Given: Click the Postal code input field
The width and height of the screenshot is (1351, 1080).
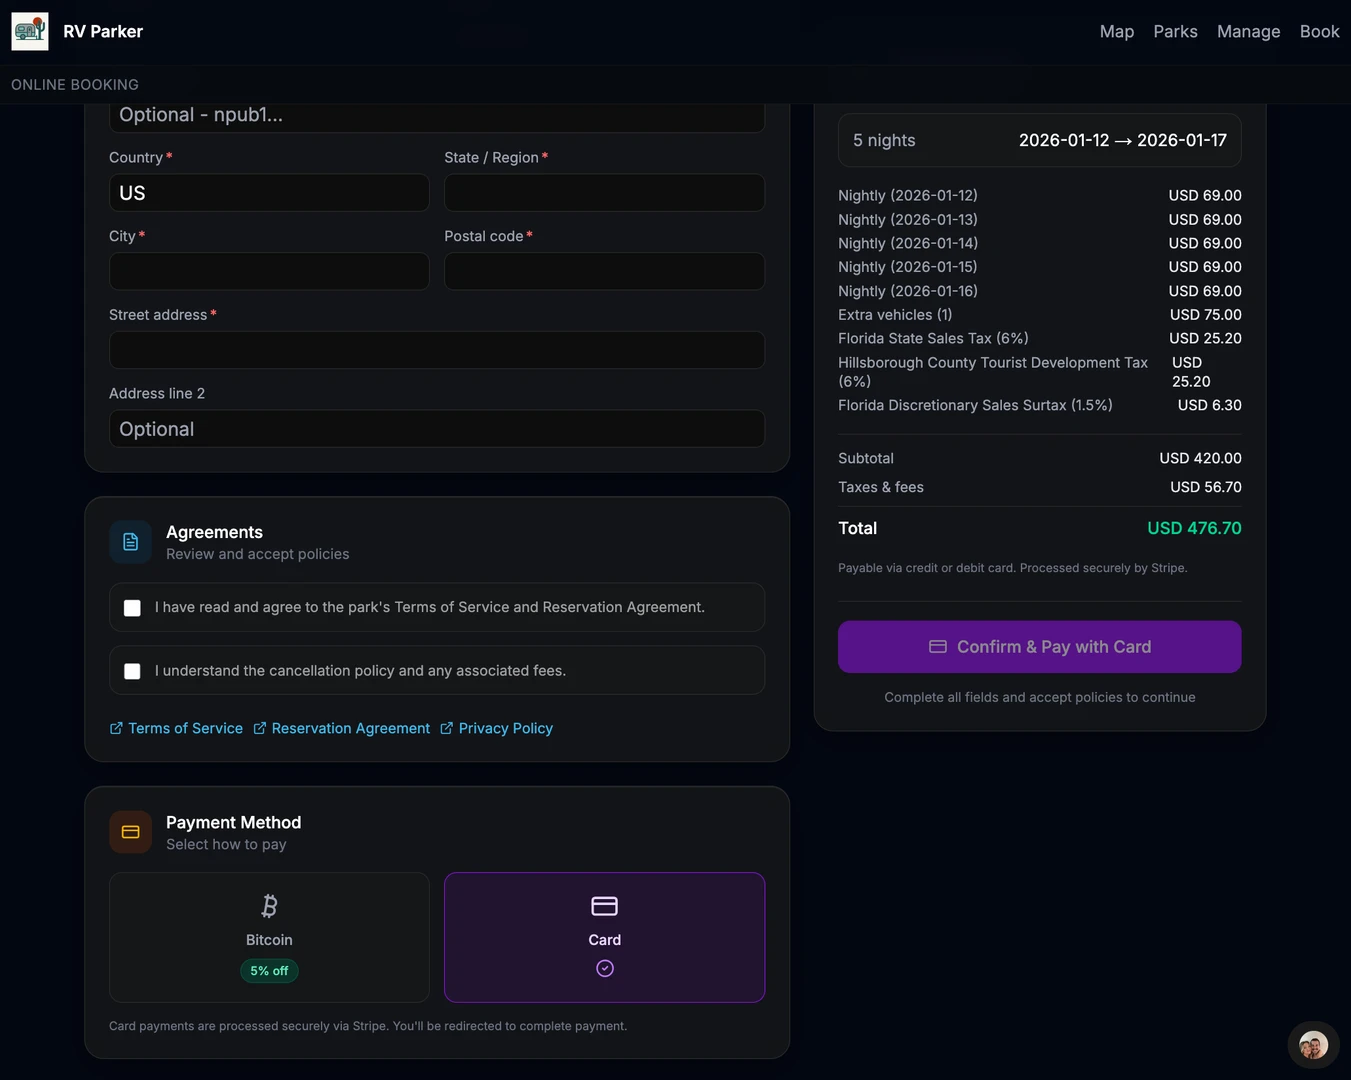Looking at the screenshot, I should pos(604,272).
